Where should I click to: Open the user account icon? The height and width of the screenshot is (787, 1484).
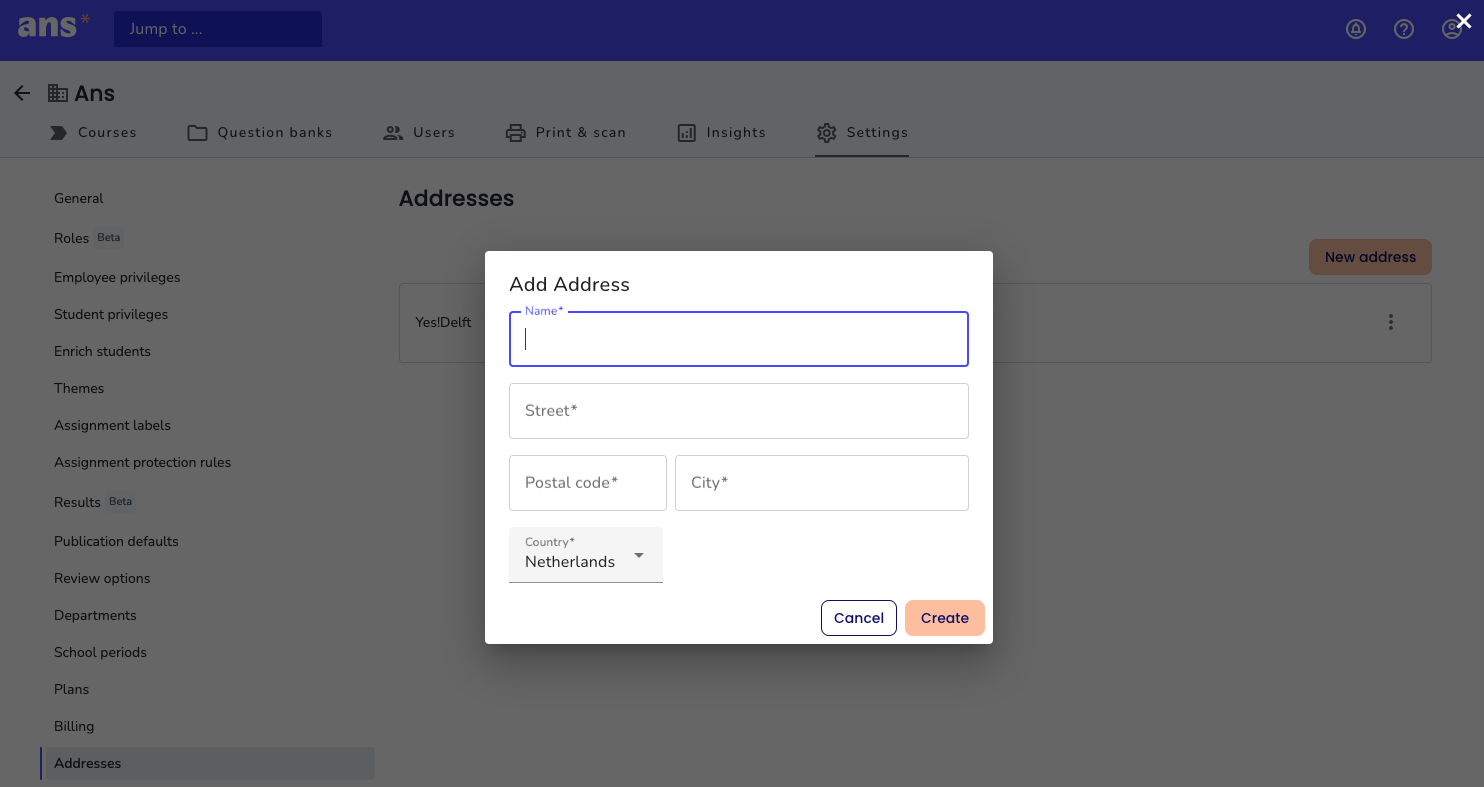[x=1452, y=29]
